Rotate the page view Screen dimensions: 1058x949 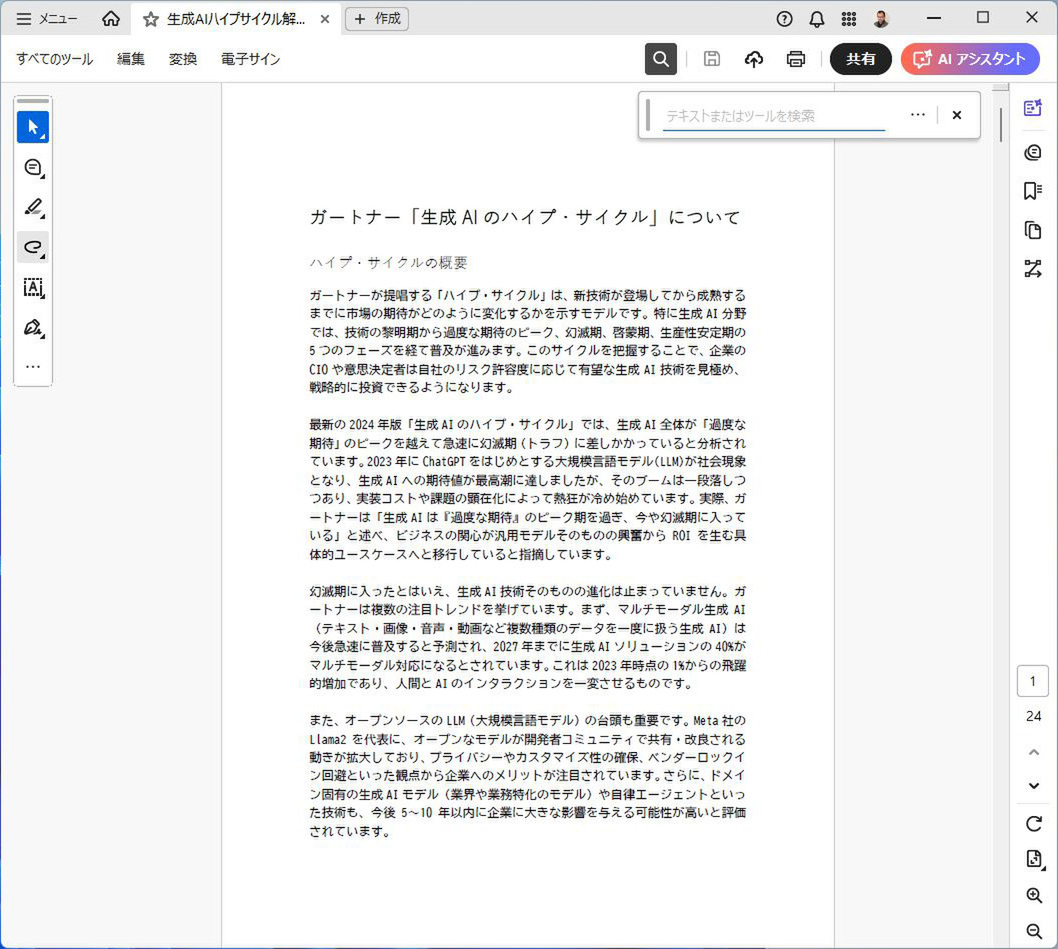tap(1034, 824)
